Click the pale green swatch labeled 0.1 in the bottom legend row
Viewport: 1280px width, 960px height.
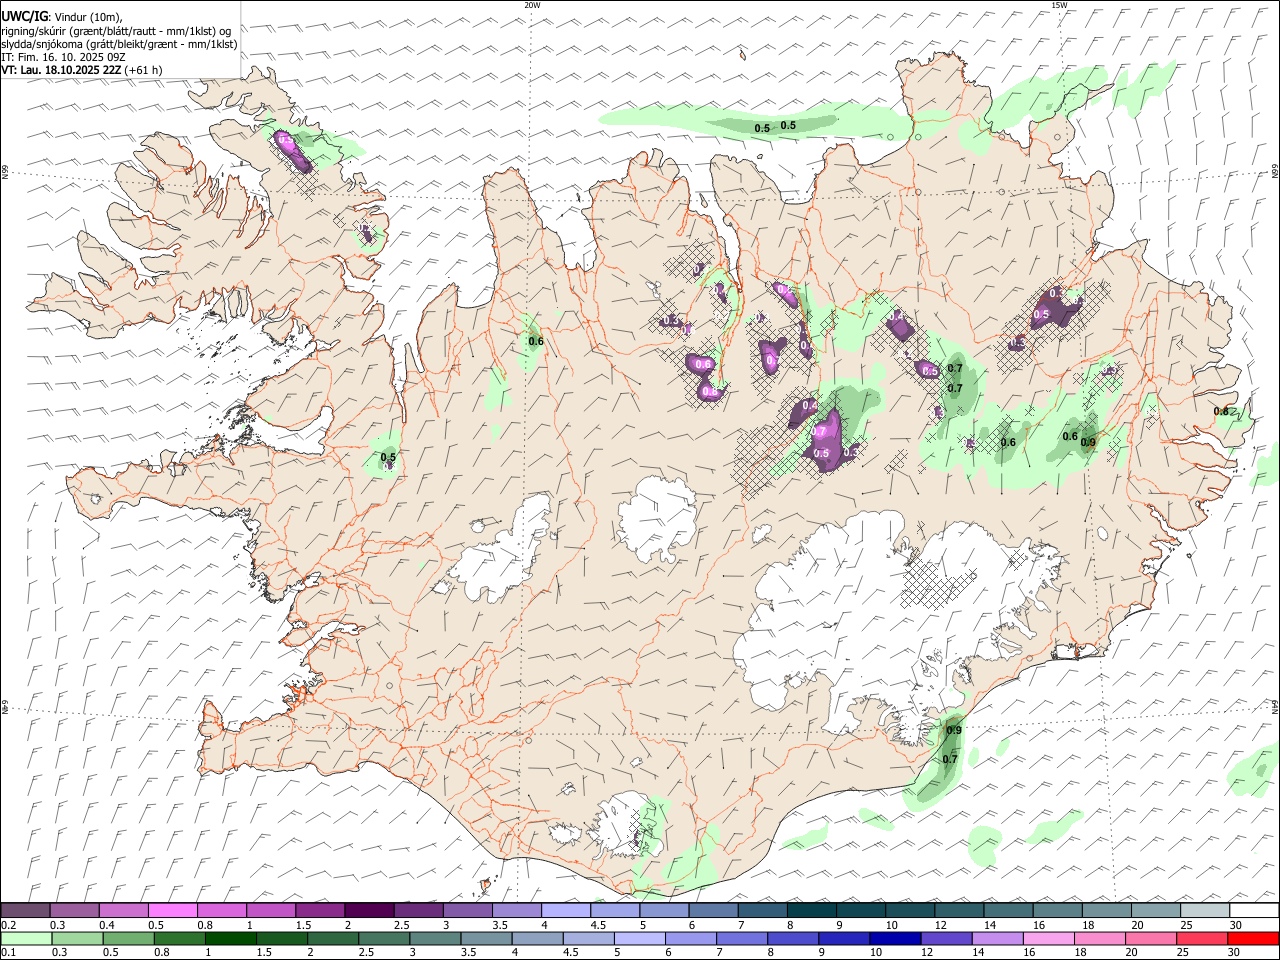coord(26,938)
